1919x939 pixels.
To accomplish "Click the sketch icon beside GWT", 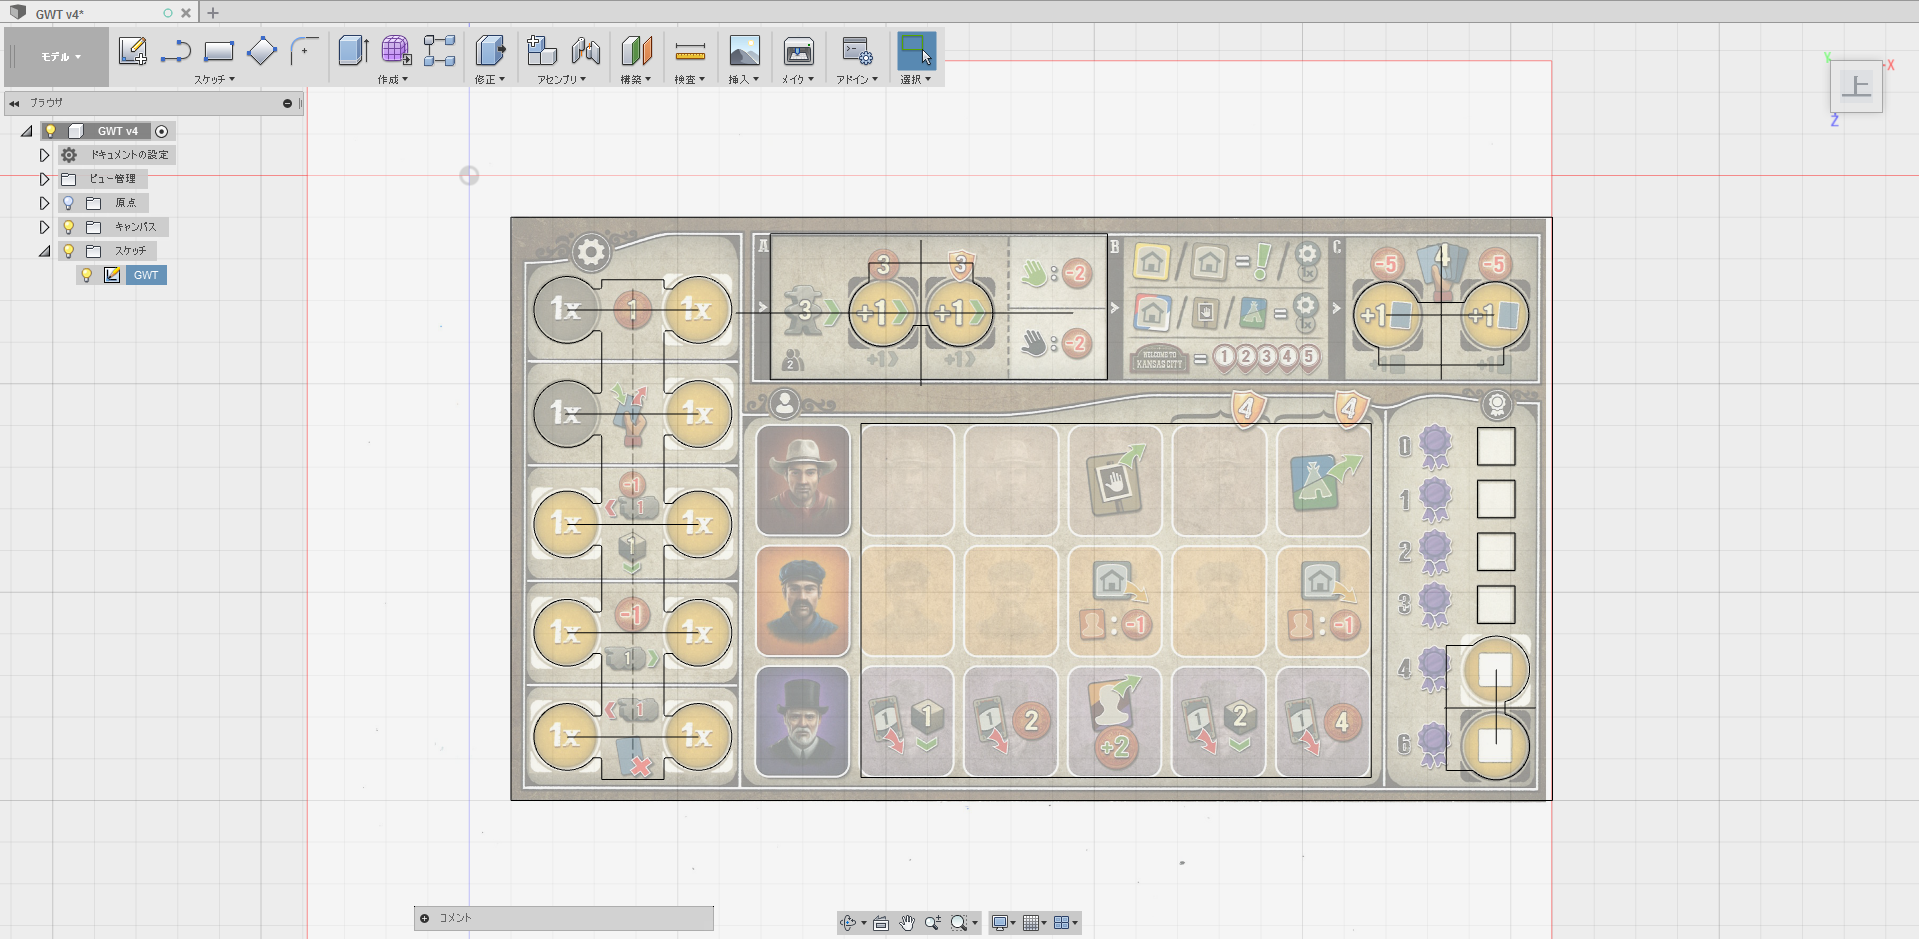I will [x=112, y=275].
